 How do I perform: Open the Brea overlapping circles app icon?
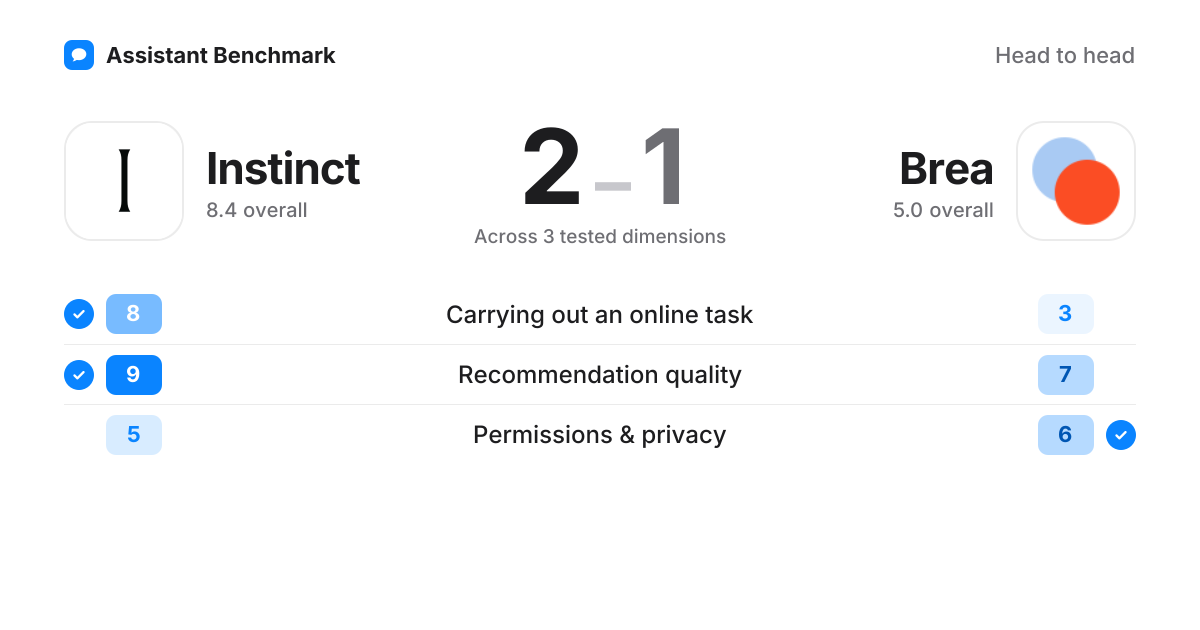click(1076, 181)
